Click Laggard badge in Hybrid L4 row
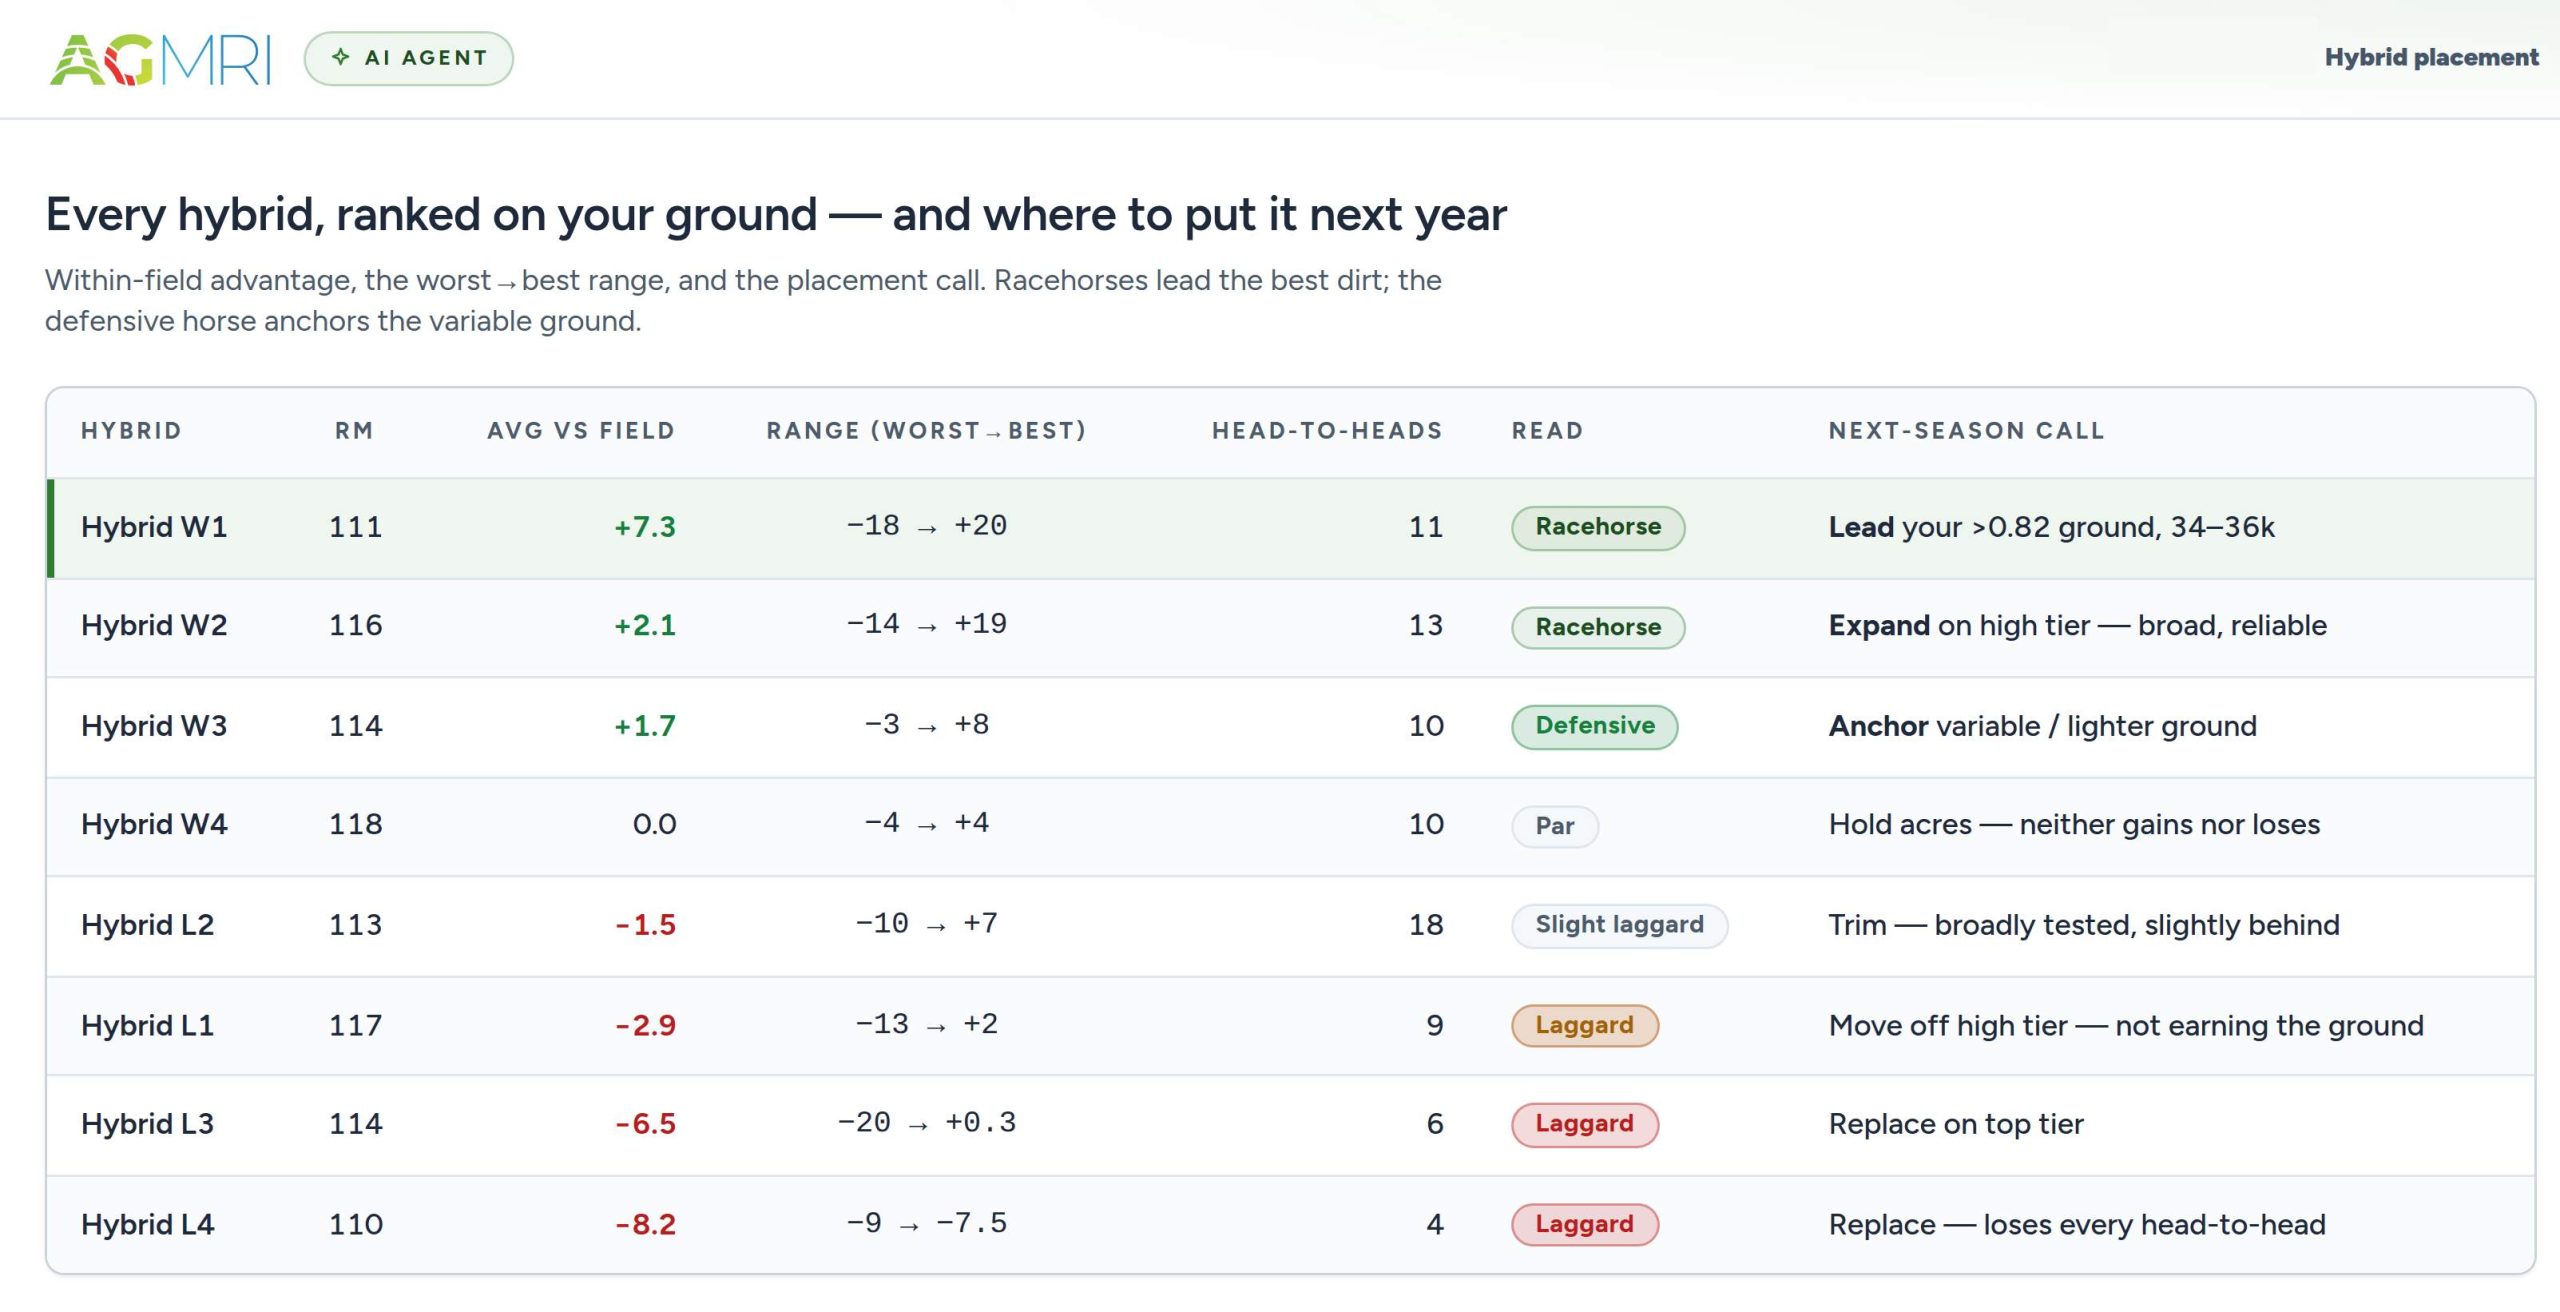Image resolution: width=2560 pixels, height=1312 pixels. tap(1585, 1225)
